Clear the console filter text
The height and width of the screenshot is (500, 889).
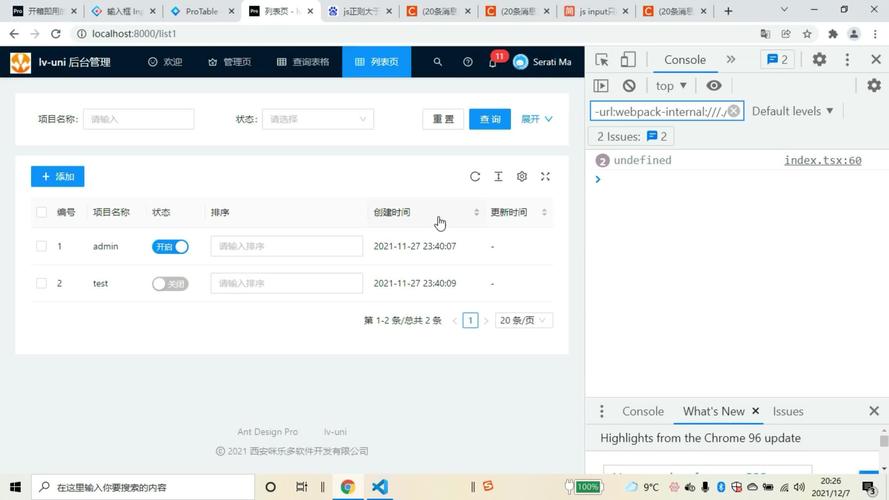point(734,111)
